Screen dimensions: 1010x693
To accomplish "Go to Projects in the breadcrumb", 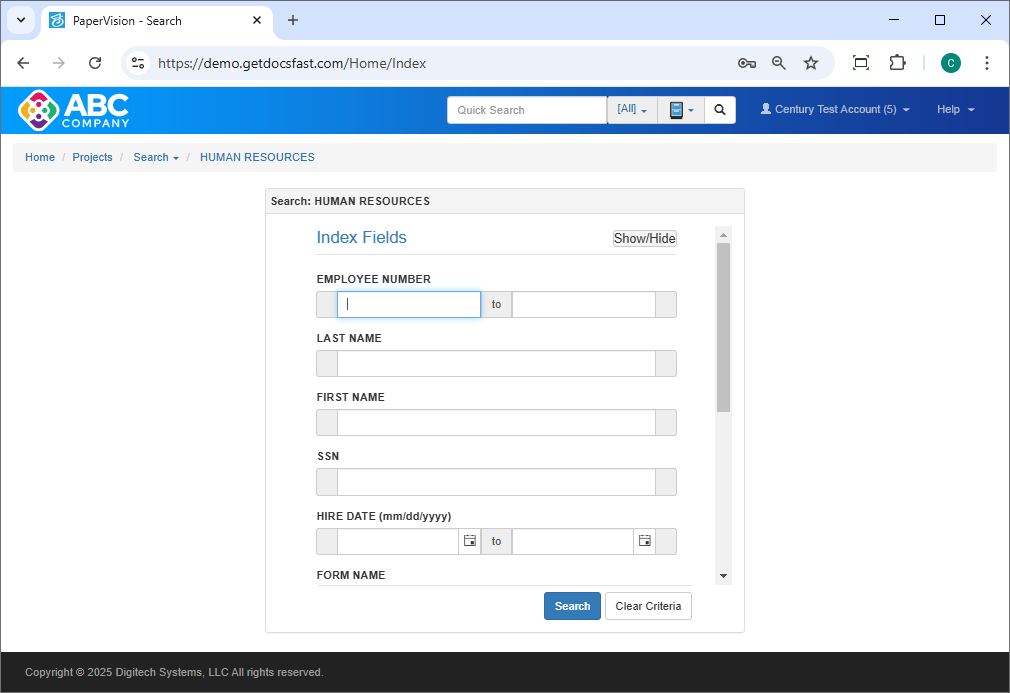I will 92,158.
